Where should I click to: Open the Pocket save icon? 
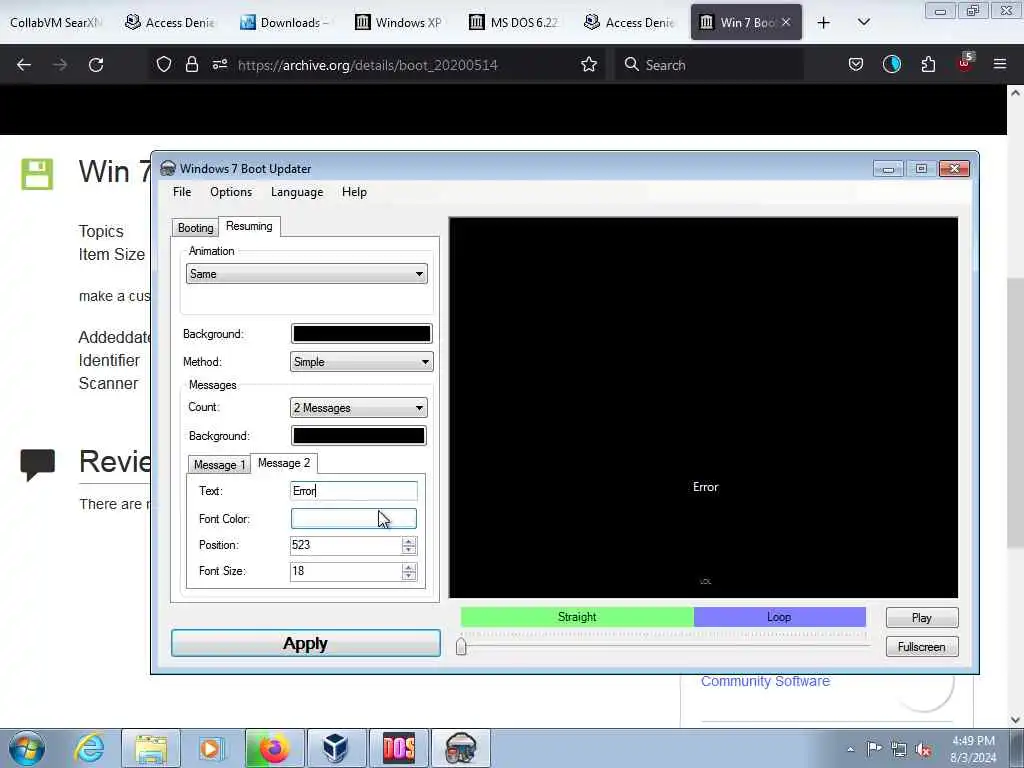[856, 65]
